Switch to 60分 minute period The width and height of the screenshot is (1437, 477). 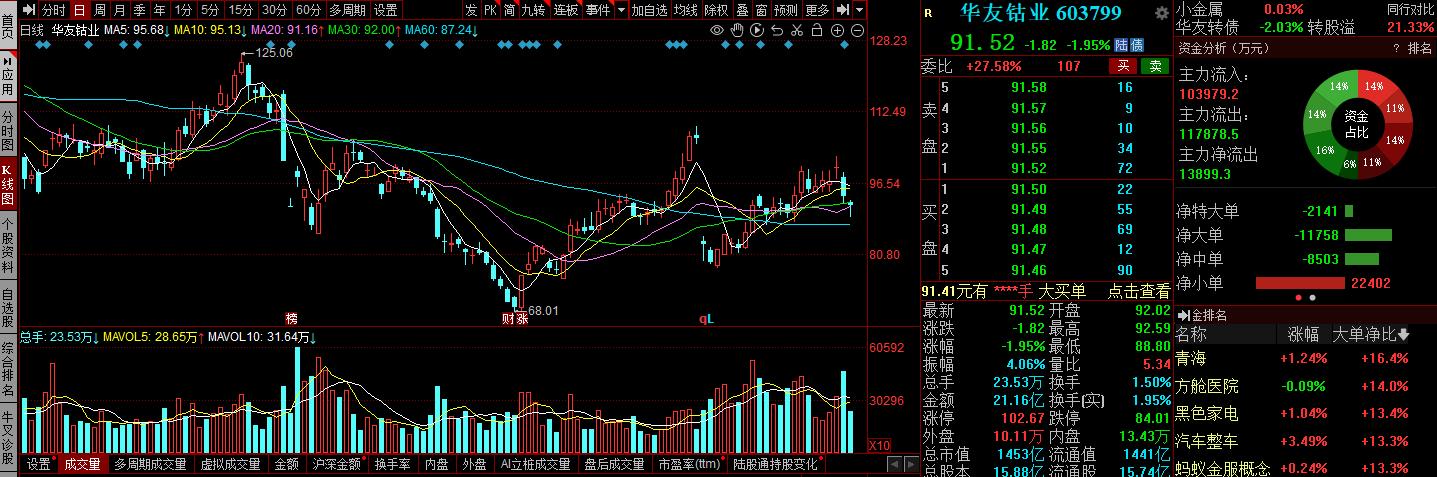click(x=309, y=10)
